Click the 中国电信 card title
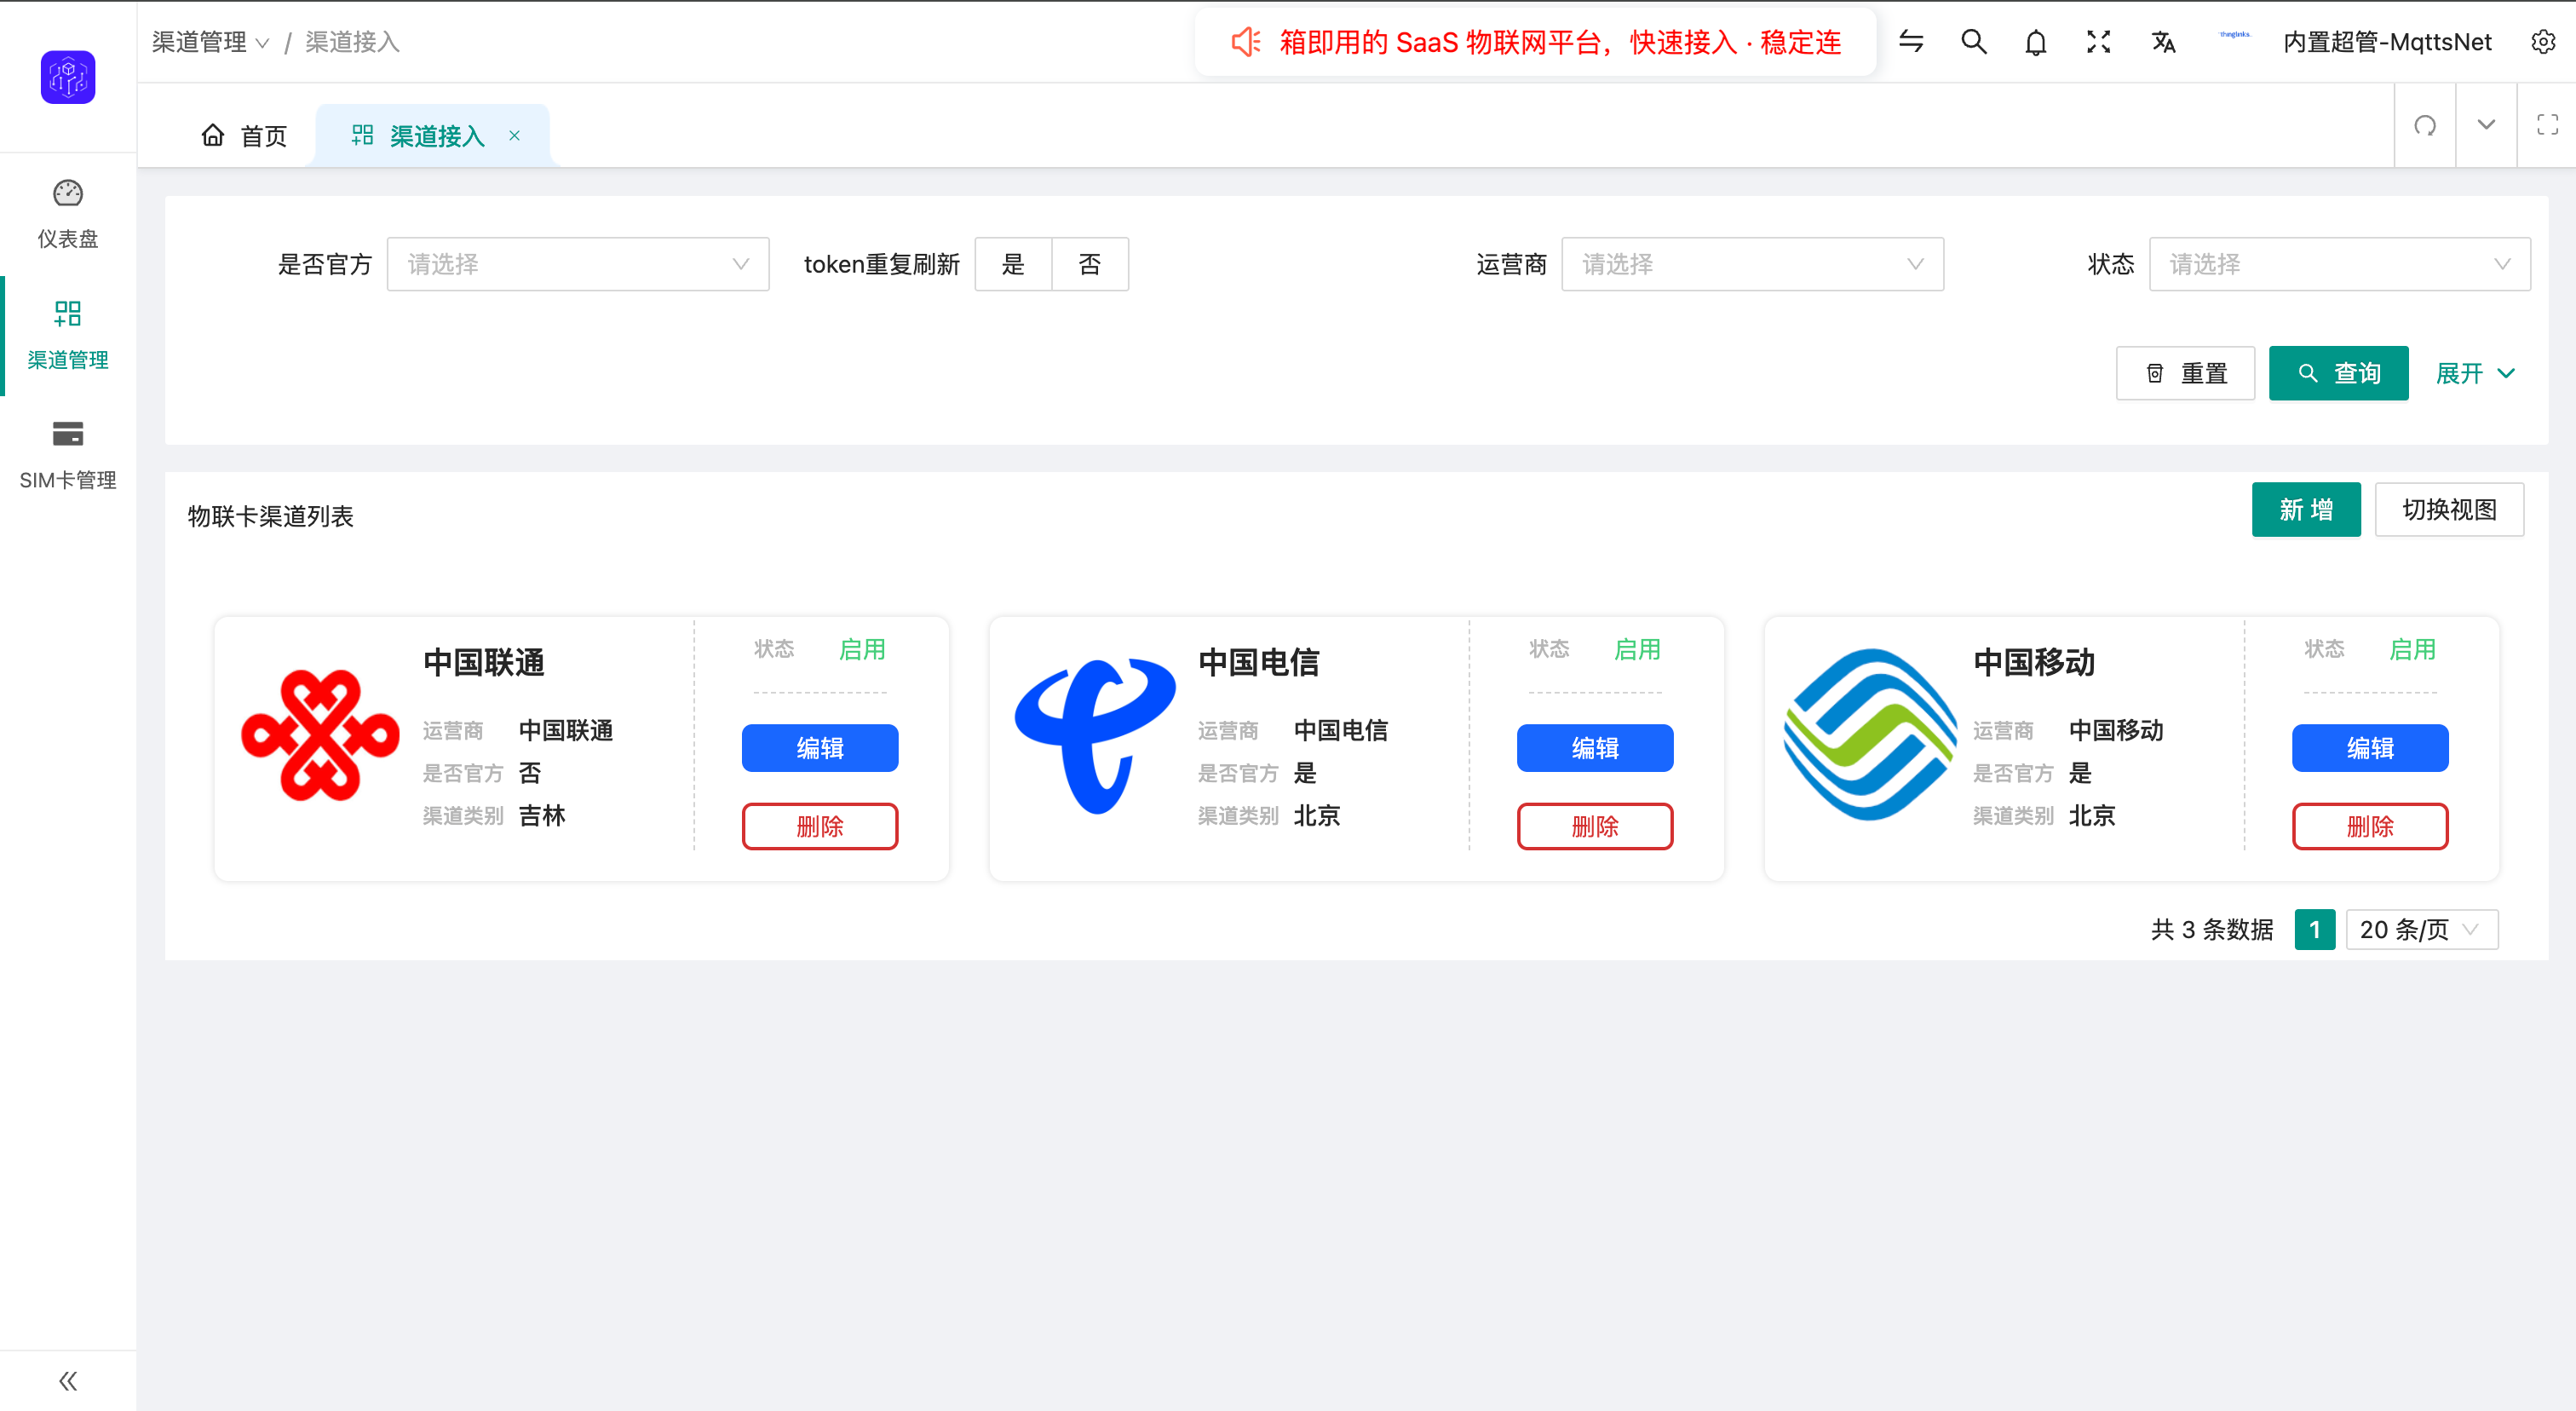 (x=1258, y=662)
